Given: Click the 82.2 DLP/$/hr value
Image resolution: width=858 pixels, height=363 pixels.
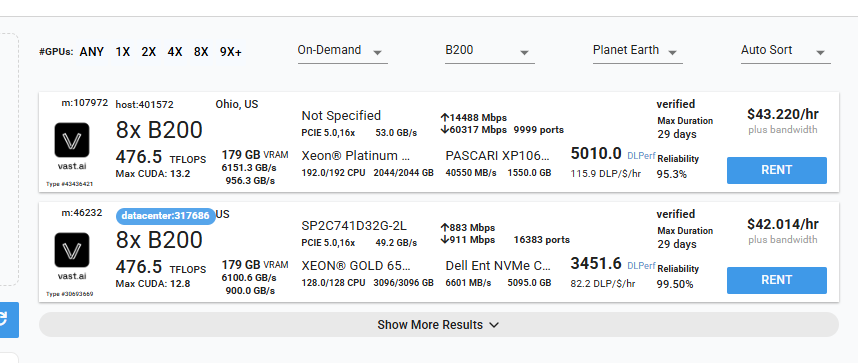Looking at the screenshot, I should (x=602, y=284).
